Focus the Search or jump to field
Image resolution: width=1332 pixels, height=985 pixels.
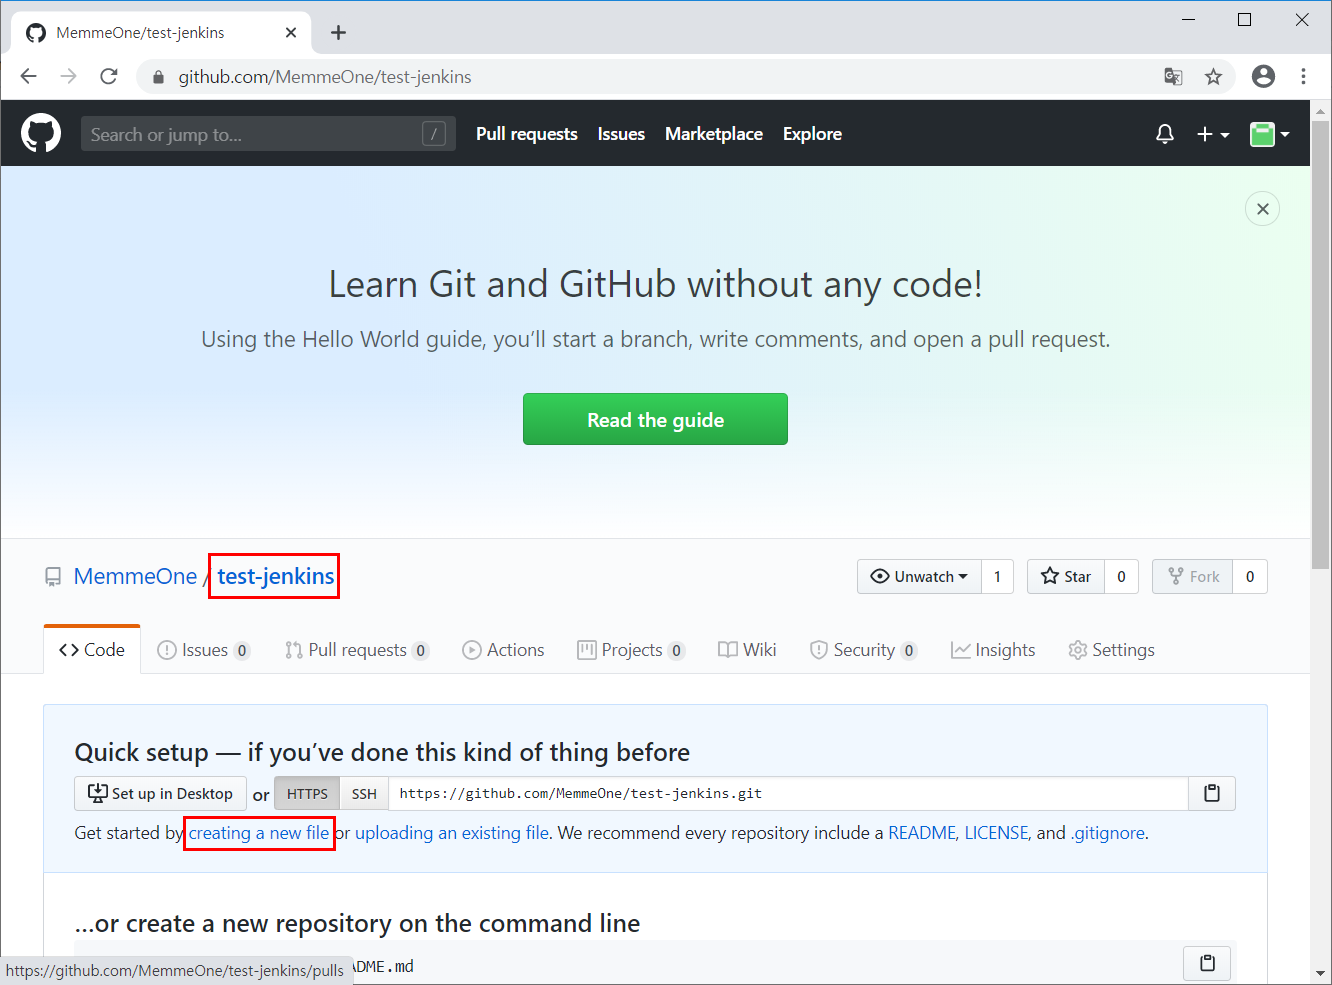click(x=268, y=134)
